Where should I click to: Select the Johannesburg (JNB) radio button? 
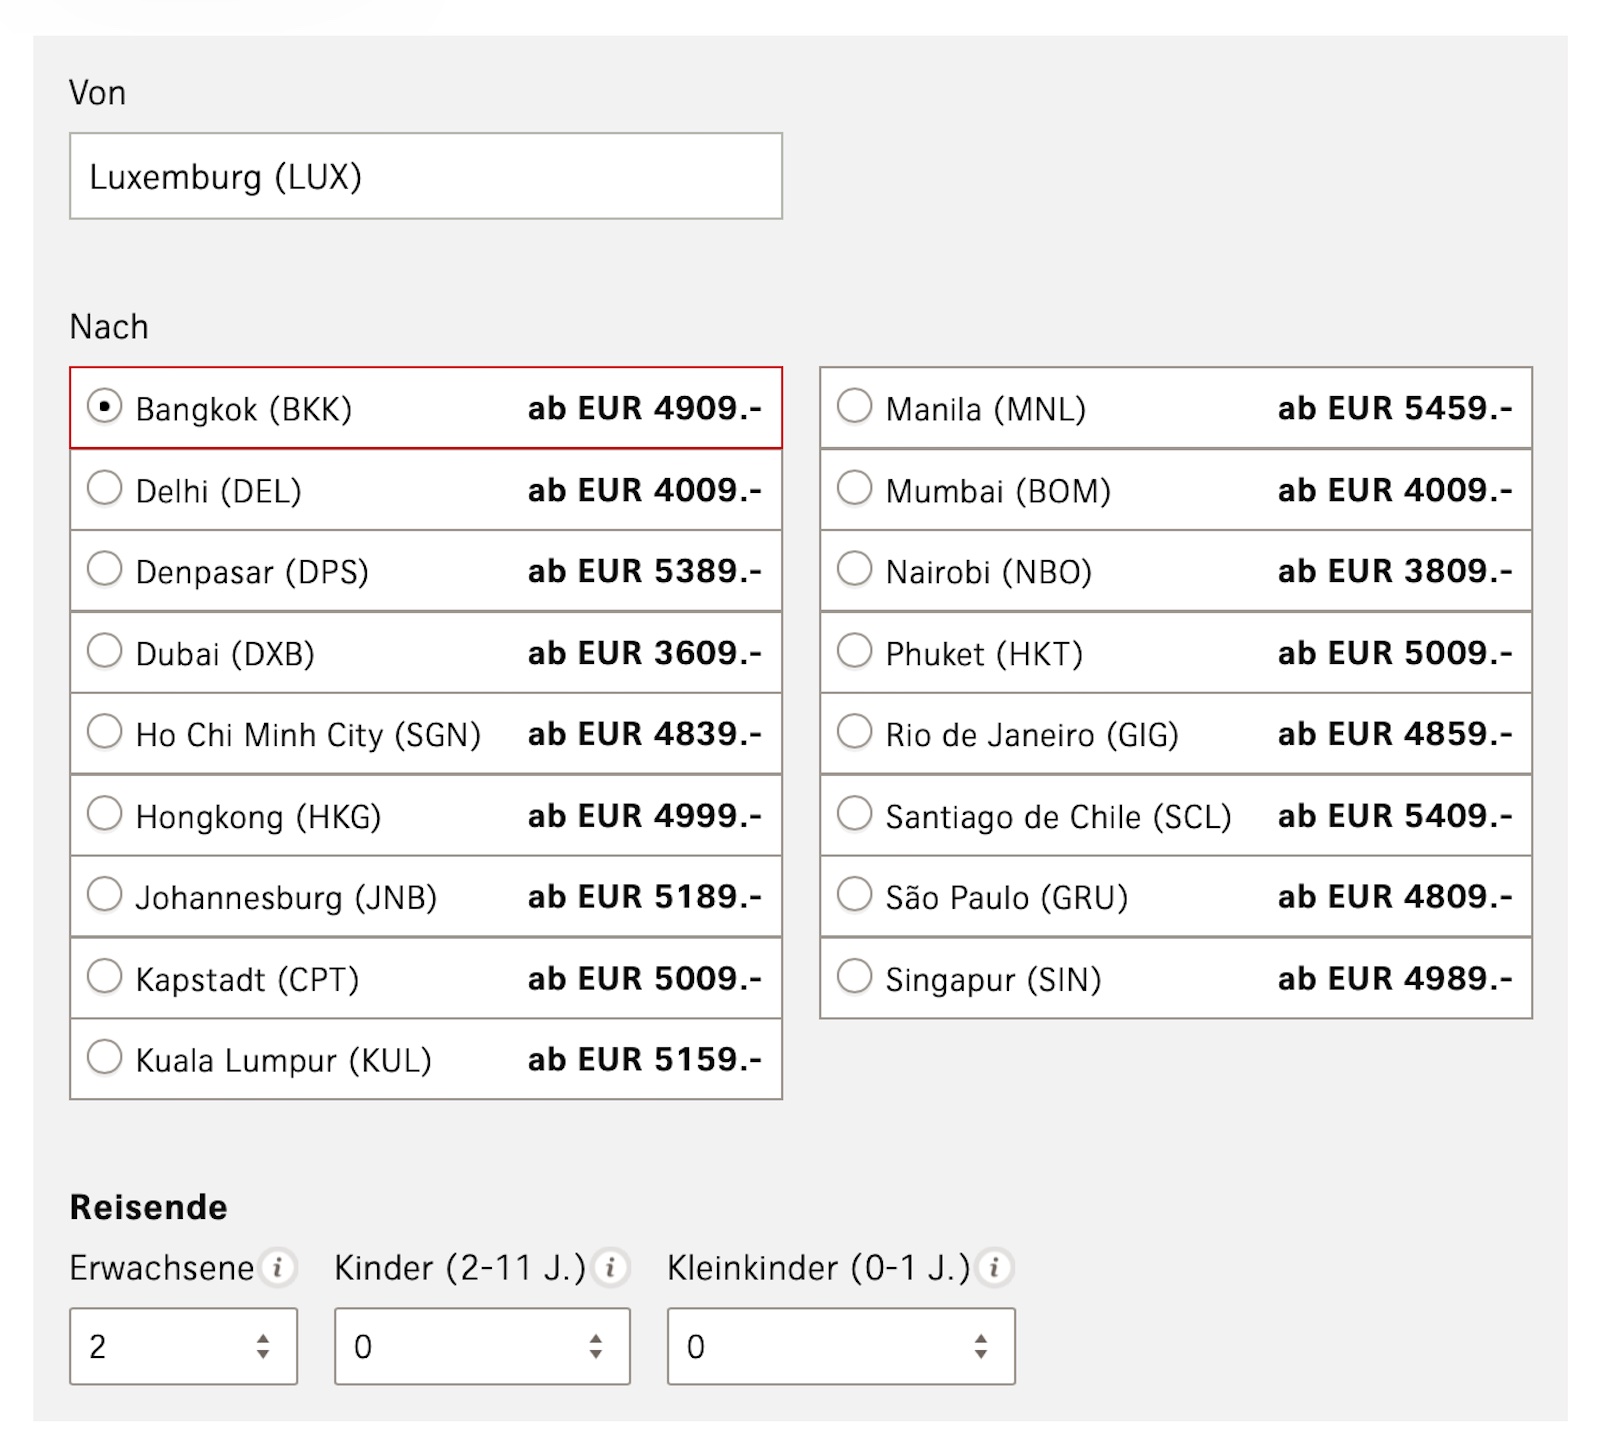104,895
